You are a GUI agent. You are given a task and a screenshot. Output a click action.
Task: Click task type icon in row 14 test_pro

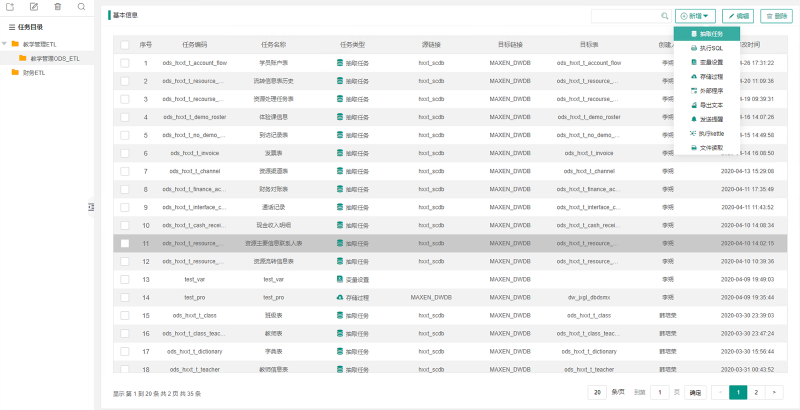340,297
